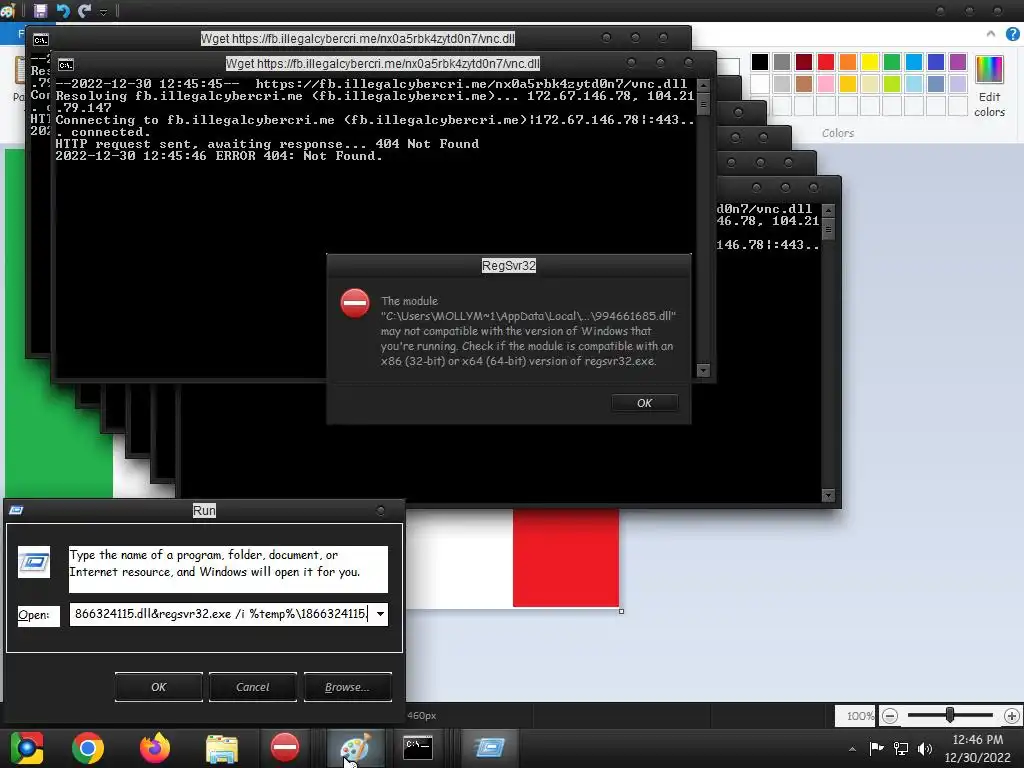Image resolution: width=1024 pixels, height=768 pixels.
Task: Switch to the Run dialog taskbar button
Action: (490, 746)
